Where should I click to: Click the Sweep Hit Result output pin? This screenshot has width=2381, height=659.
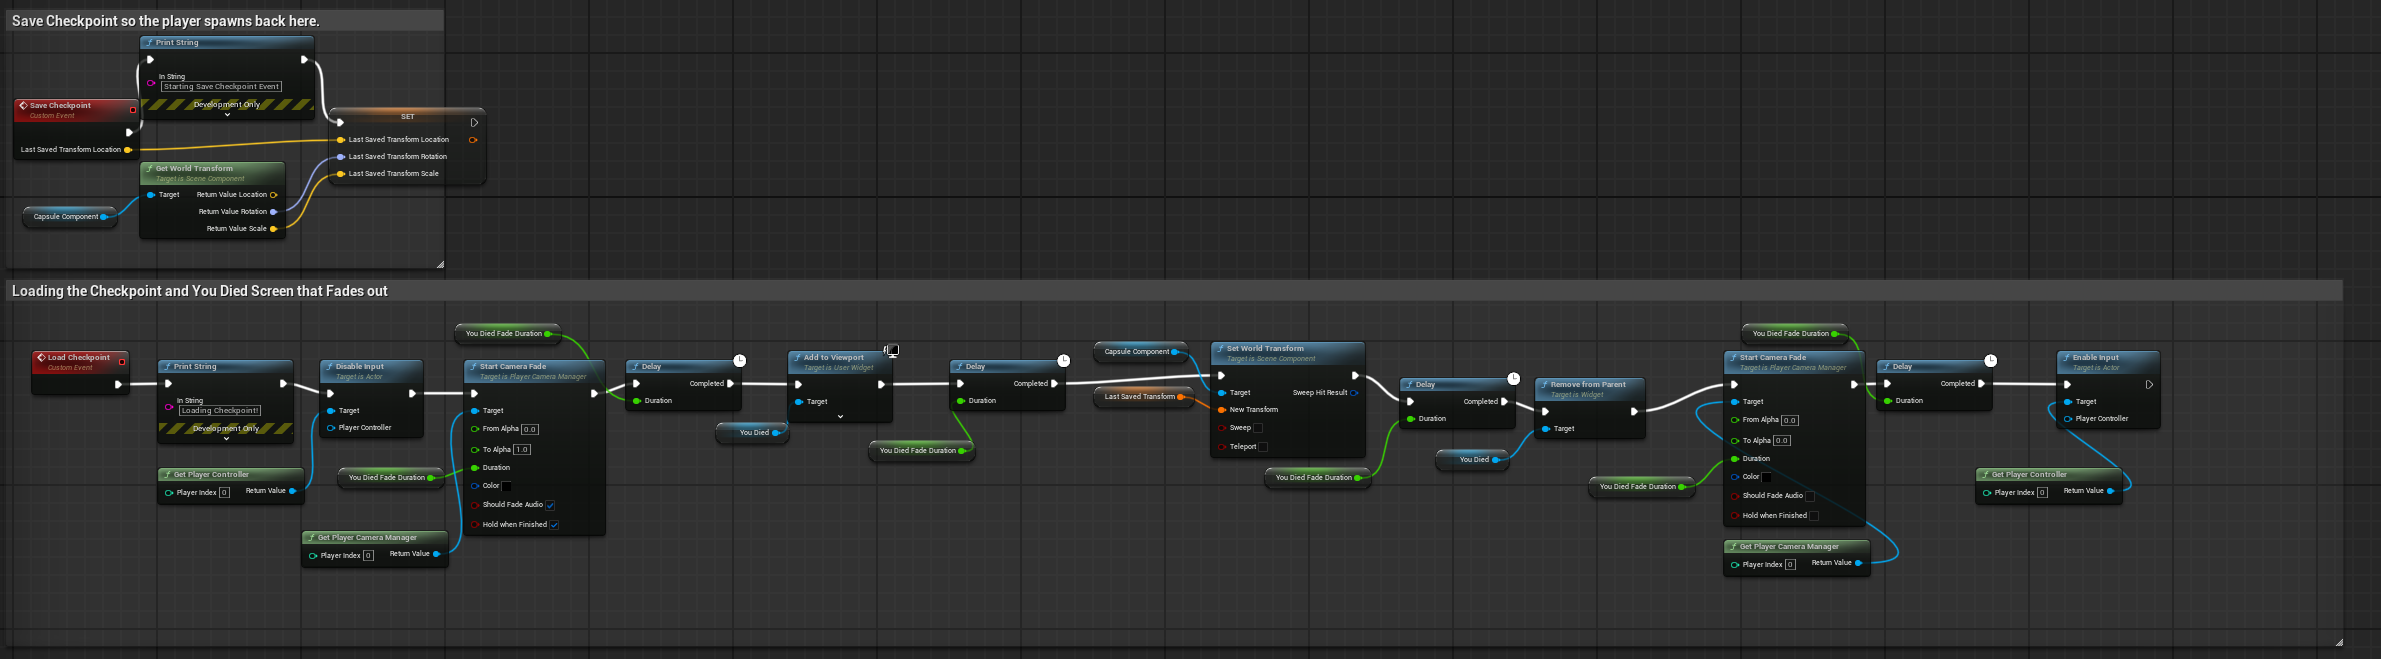1354,393
